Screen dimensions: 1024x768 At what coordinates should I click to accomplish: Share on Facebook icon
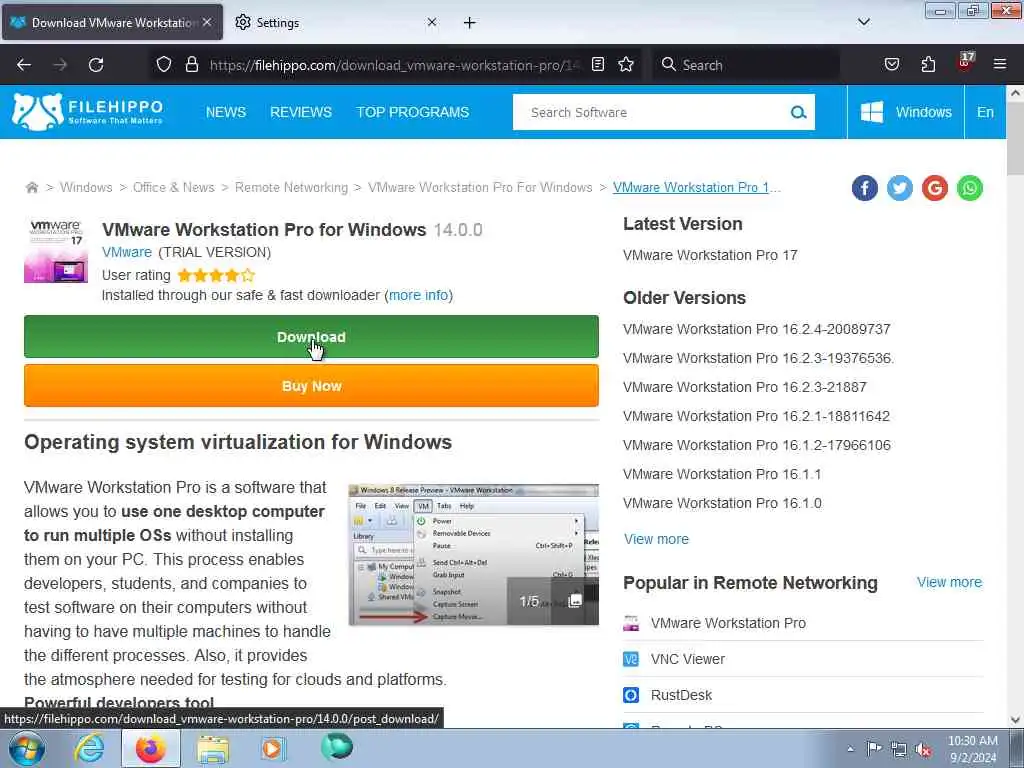click(864, 188)
